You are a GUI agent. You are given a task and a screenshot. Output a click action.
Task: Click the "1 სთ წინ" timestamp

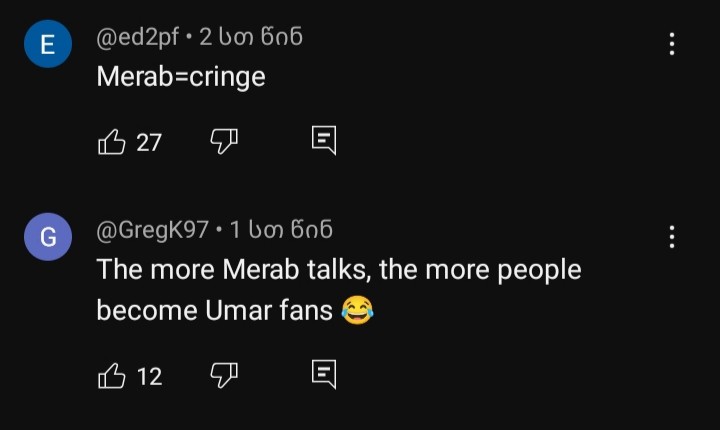(x=281, y=230)
